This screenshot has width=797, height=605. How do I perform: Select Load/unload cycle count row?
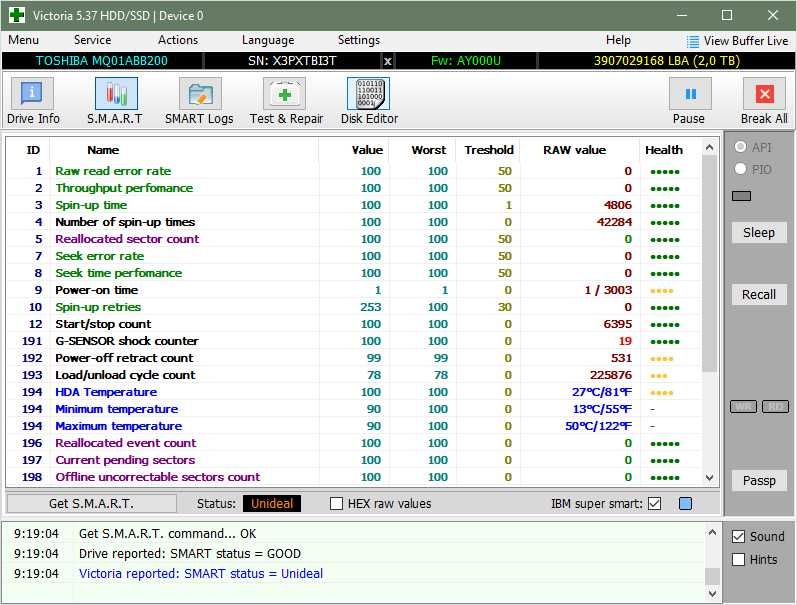tap(354, 375)
